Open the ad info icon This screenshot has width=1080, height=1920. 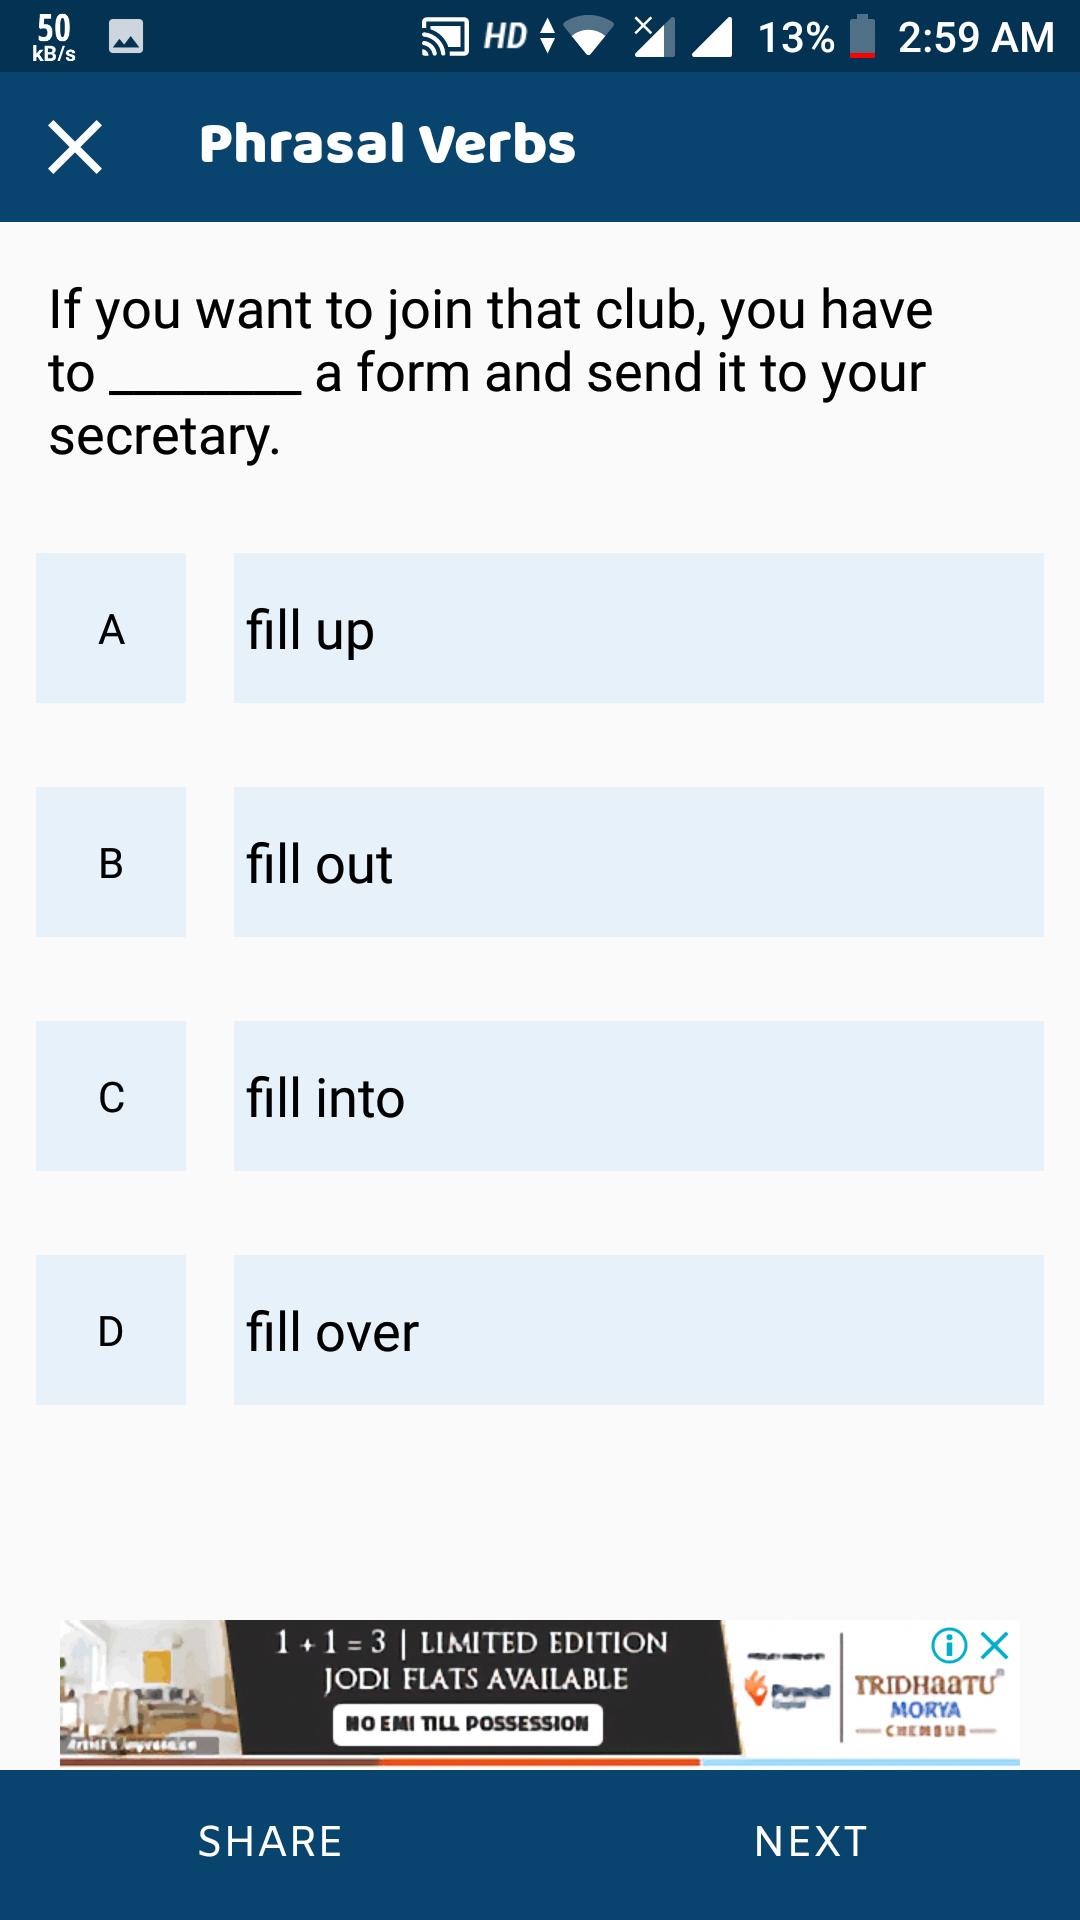point(948,1645)
